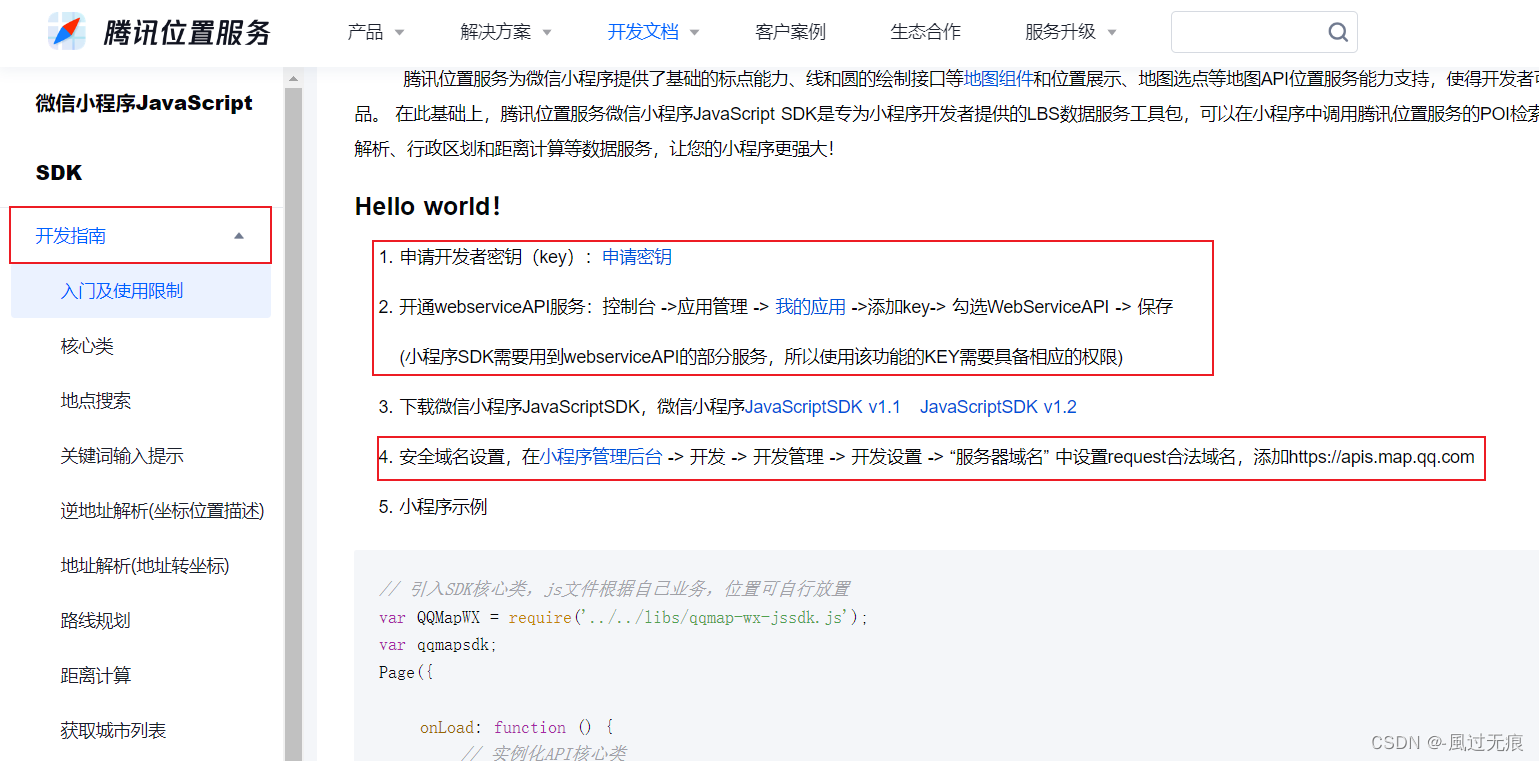Click the 'Page({' code line
1539x761 pixels.
(406, 672)
